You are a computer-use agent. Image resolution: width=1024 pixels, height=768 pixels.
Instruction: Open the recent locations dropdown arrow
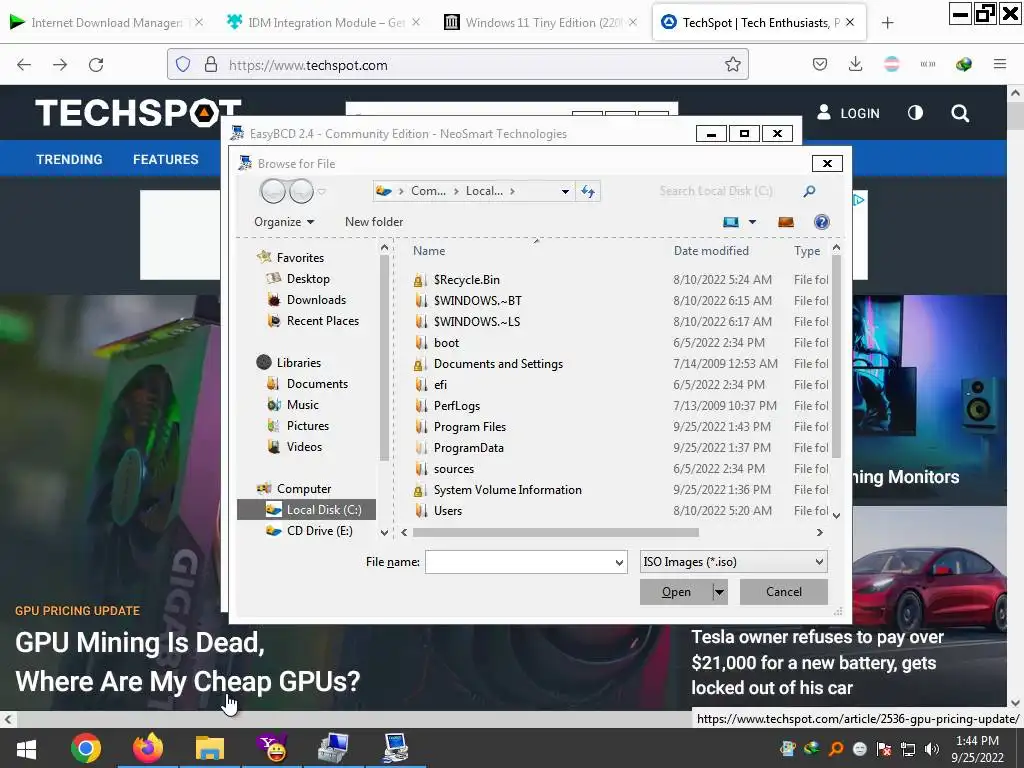[x=321, y=191]
